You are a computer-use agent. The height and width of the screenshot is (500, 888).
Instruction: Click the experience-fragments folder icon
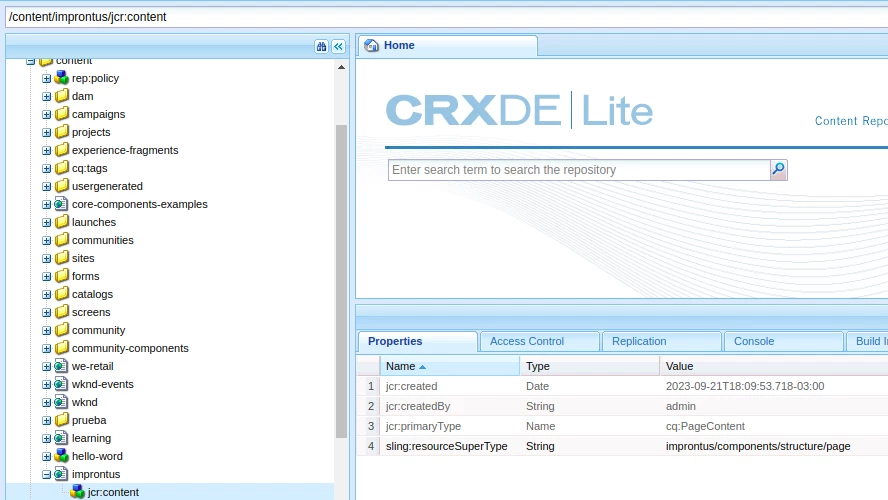pos(61,149)
